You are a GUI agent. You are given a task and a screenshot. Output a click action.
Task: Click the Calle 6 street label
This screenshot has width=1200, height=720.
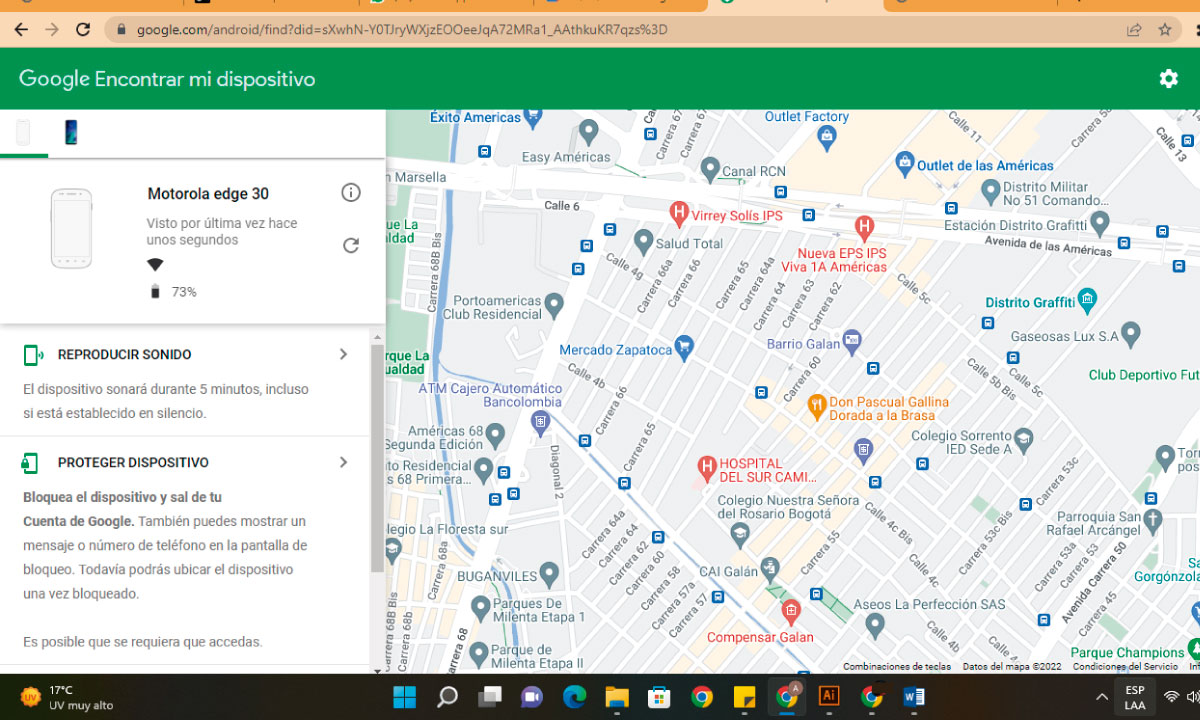[561, 206]
